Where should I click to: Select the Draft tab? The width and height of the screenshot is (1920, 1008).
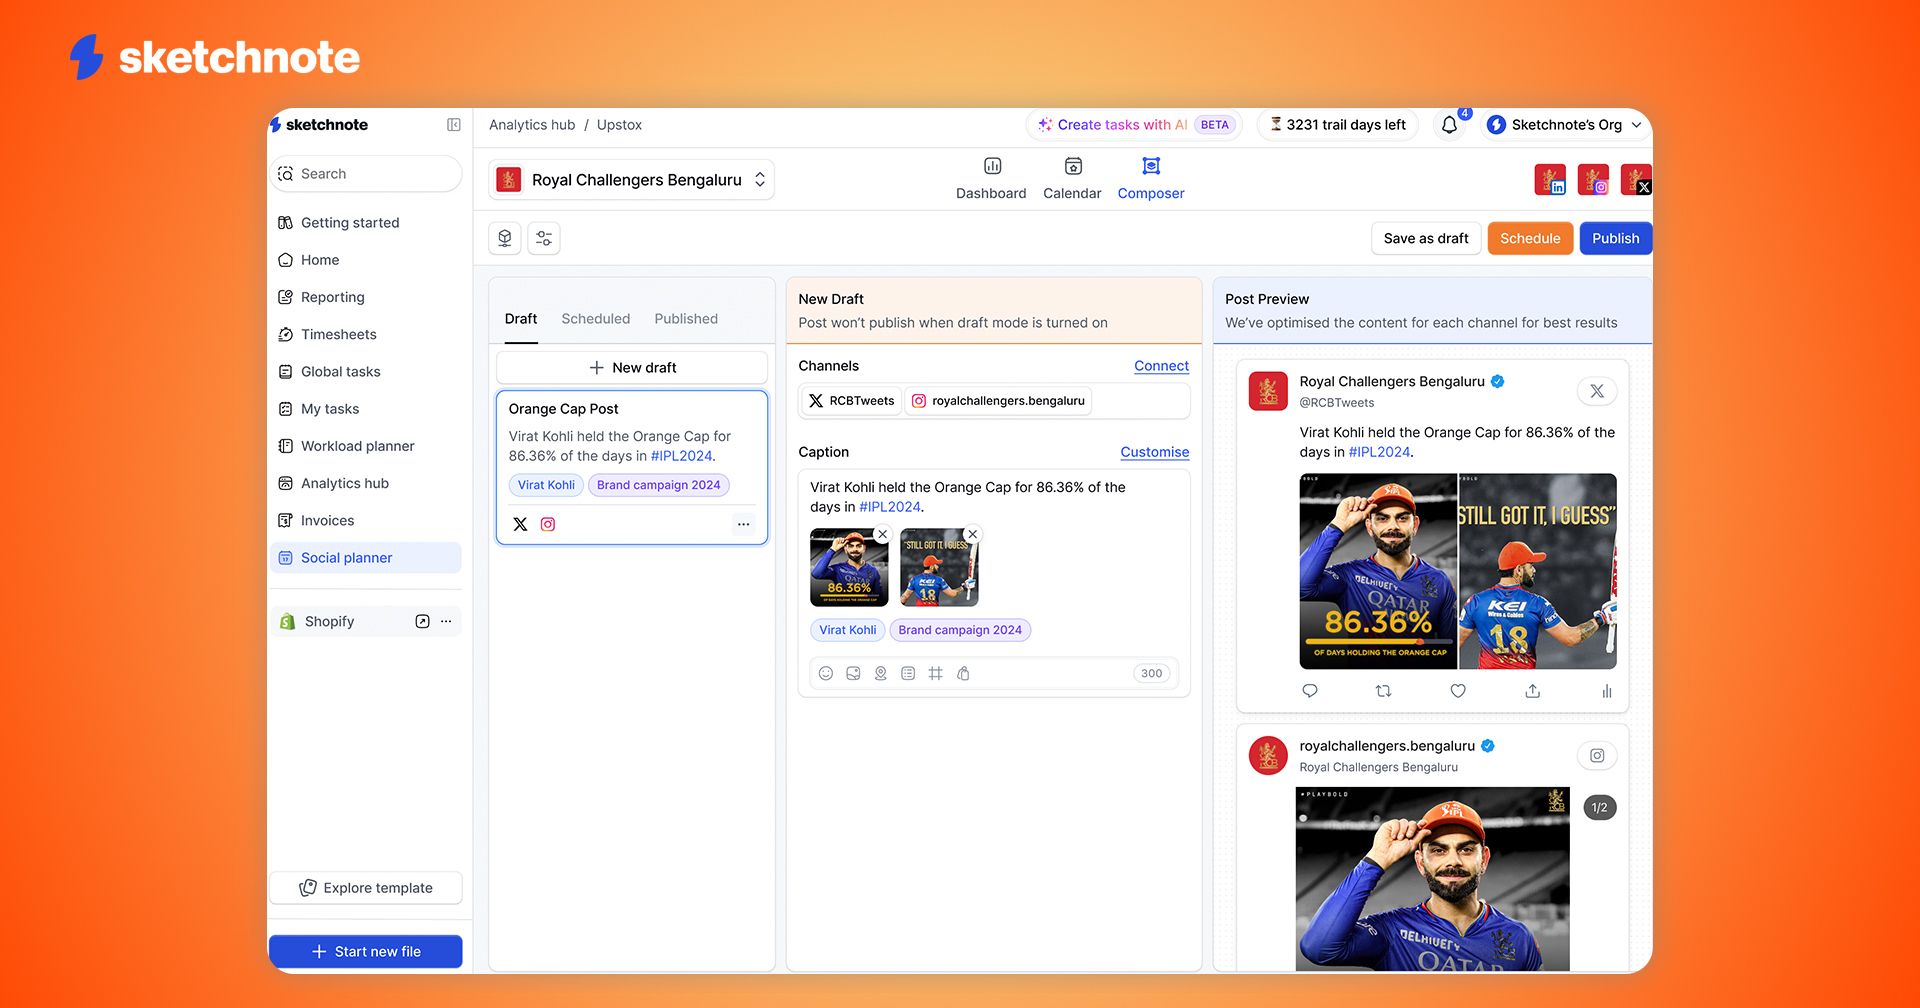521,319
